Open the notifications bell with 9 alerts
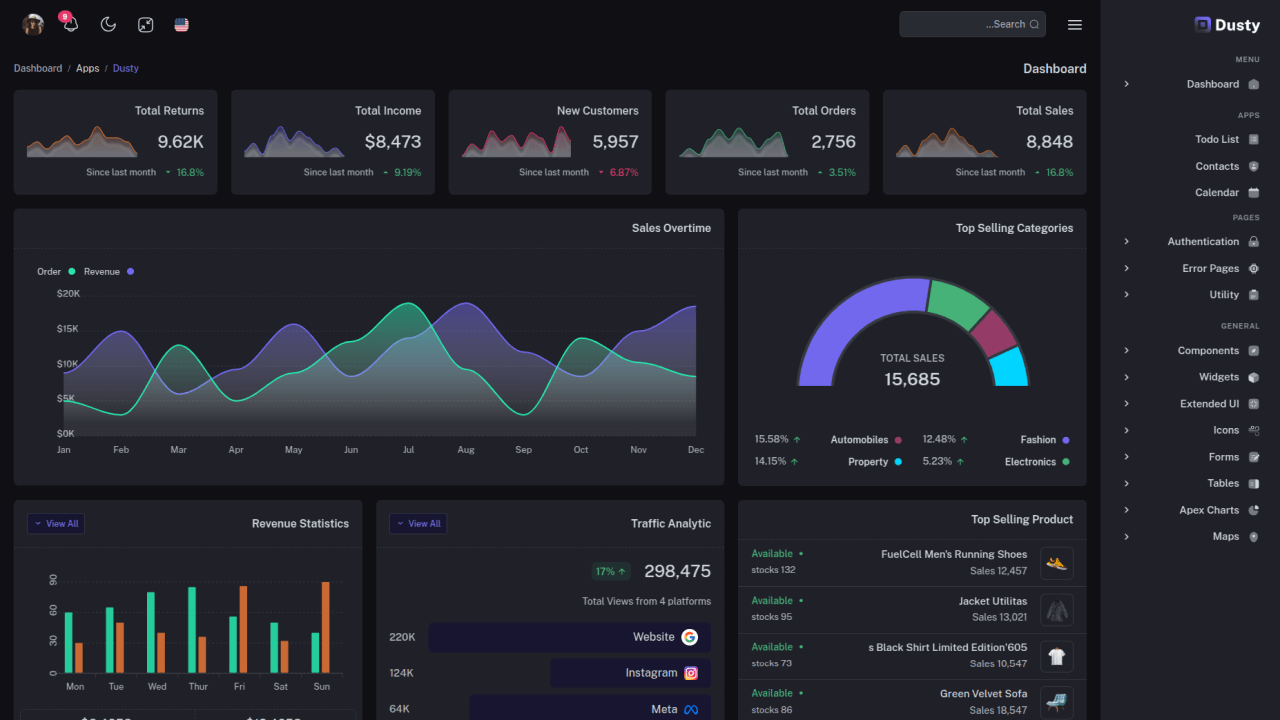Viewport: 1280px width, 720px height. tap(69, 24)
